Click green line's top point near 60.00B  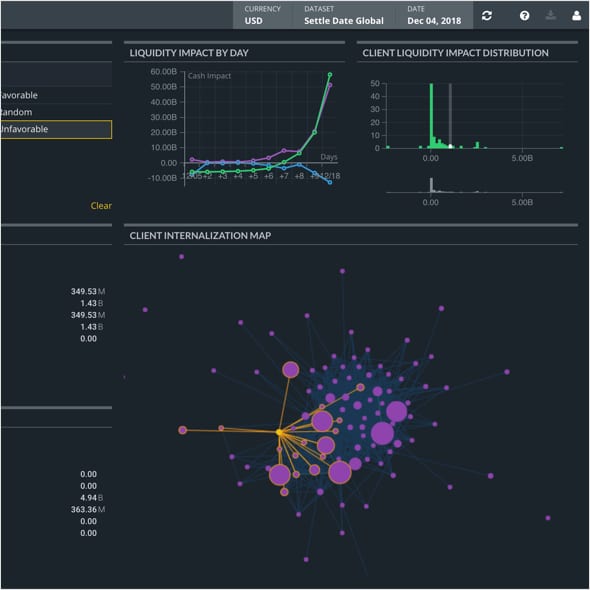(330, 75)
